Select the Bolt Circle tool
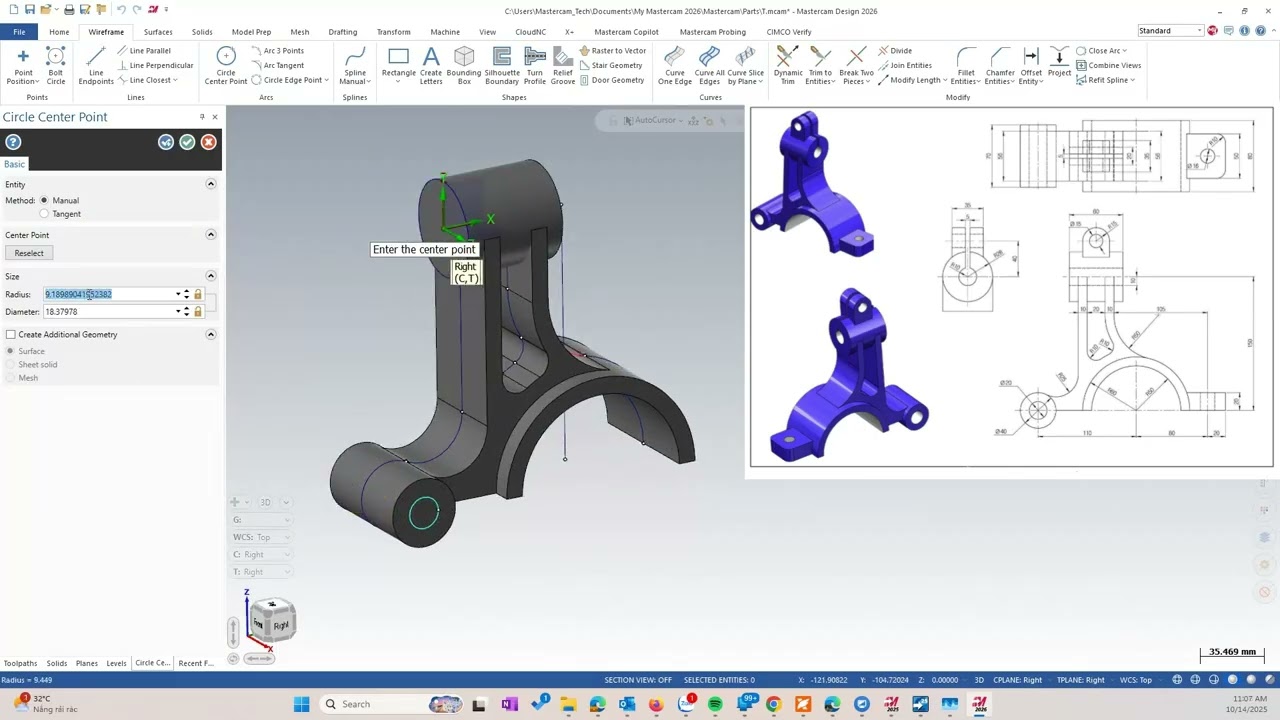The image size is (1280, 720). point(56,65)
